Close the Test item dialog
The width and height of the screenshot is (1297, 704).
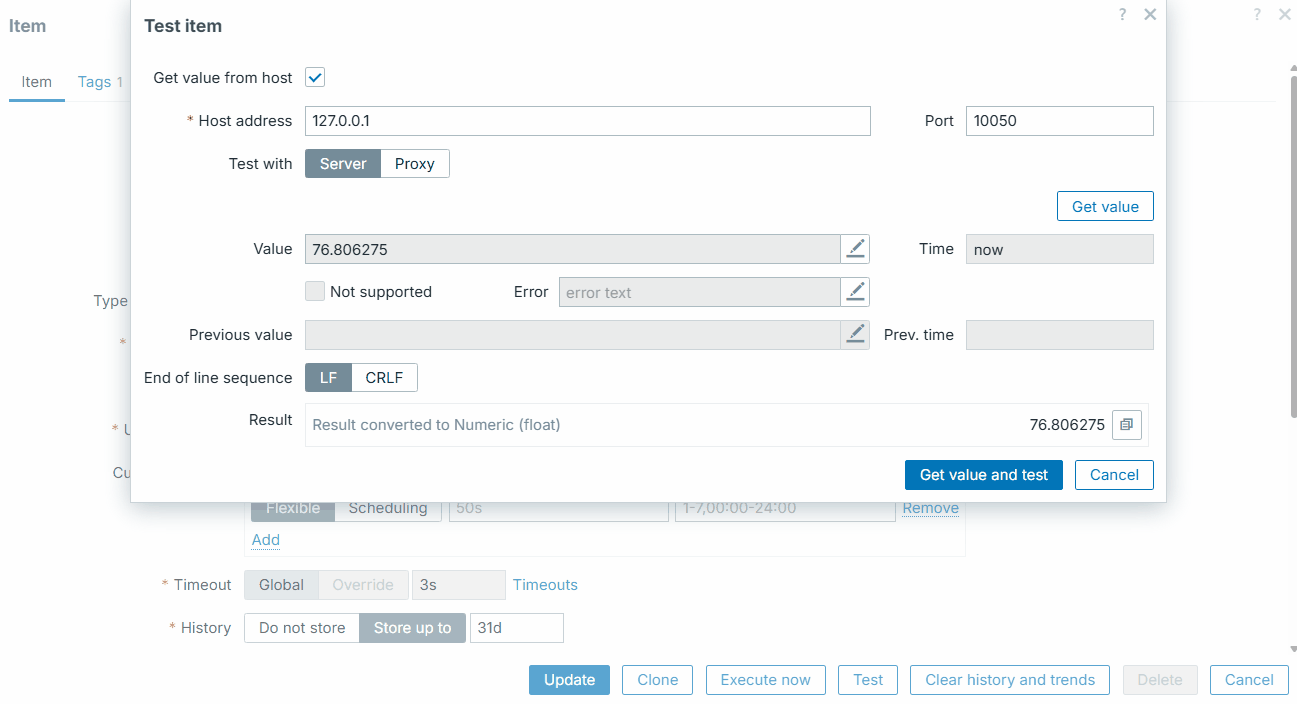(x=1150, y=15)
